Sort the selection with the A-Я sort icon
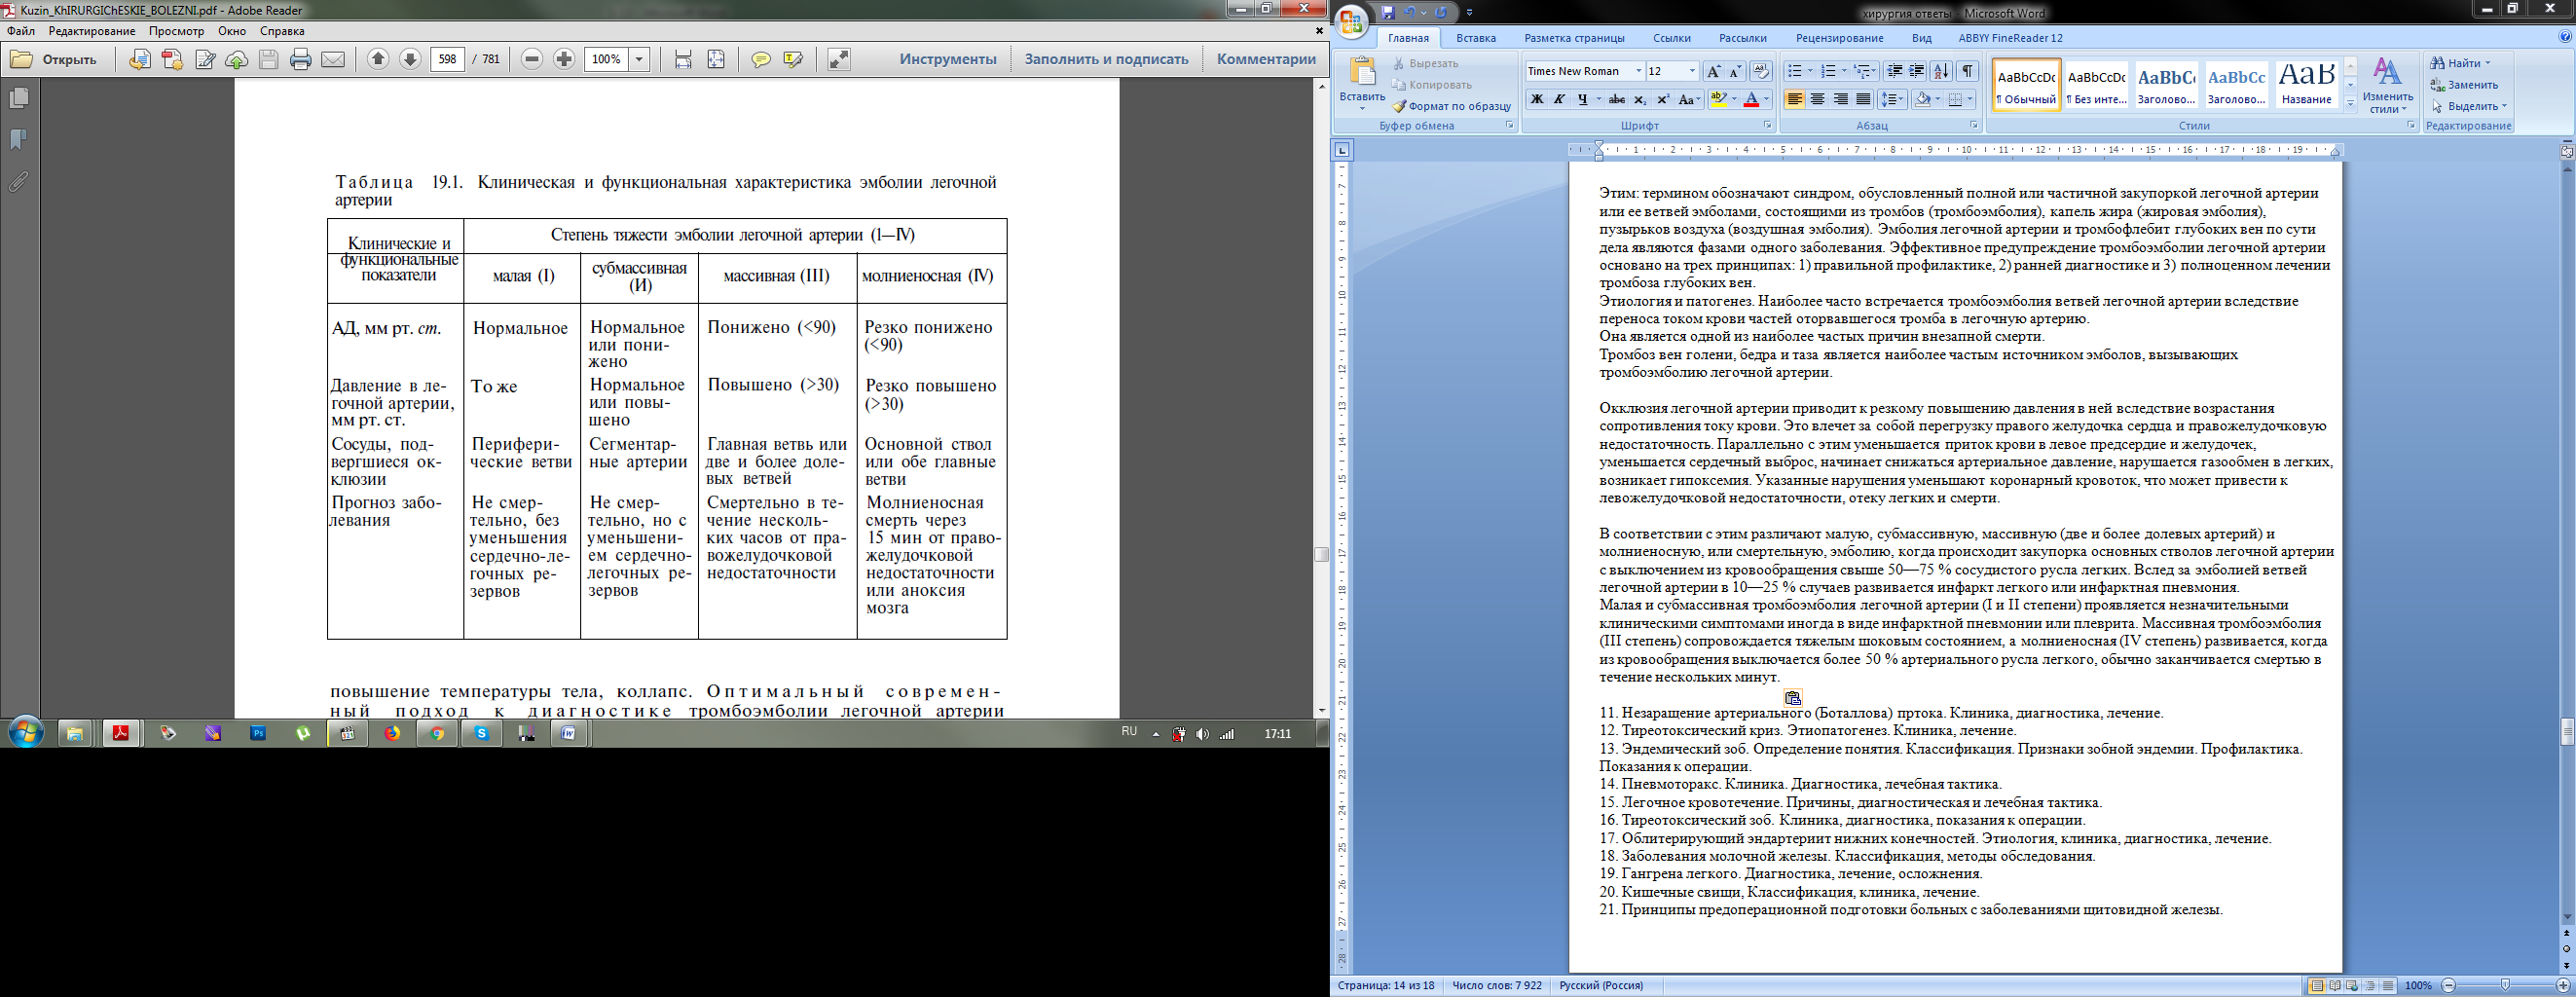Image resolution: width=2576 pixels, height=997 pixels. tap(1941, 71)
